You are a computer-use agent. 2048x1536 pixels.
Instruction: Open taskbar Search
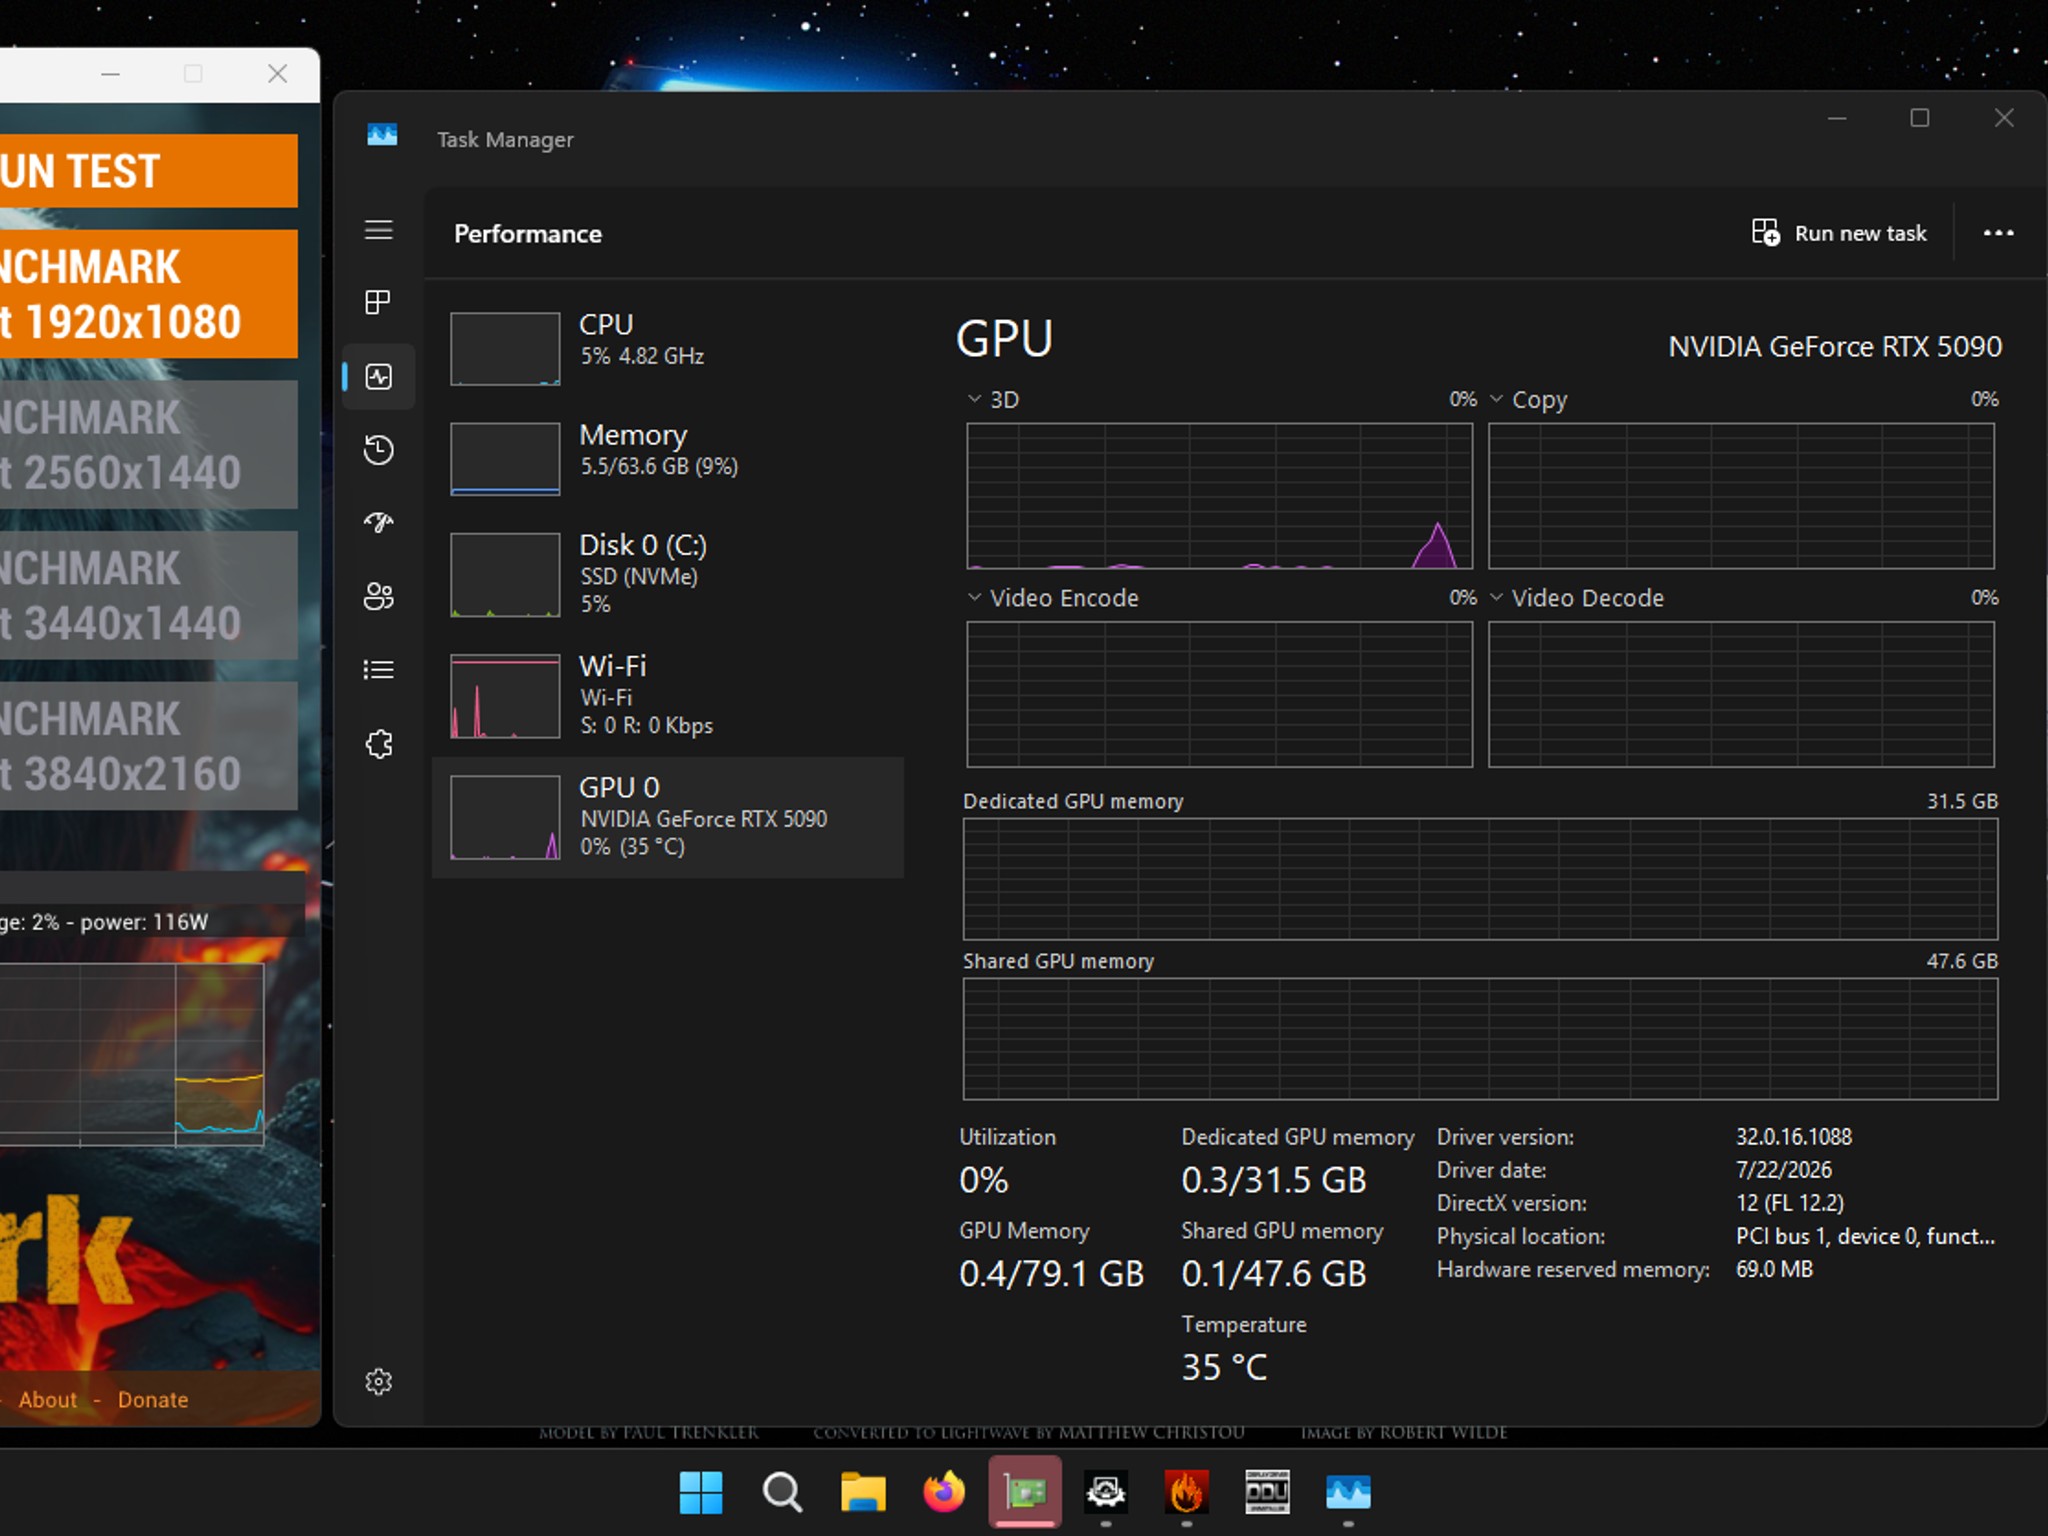pos(782,1493)
